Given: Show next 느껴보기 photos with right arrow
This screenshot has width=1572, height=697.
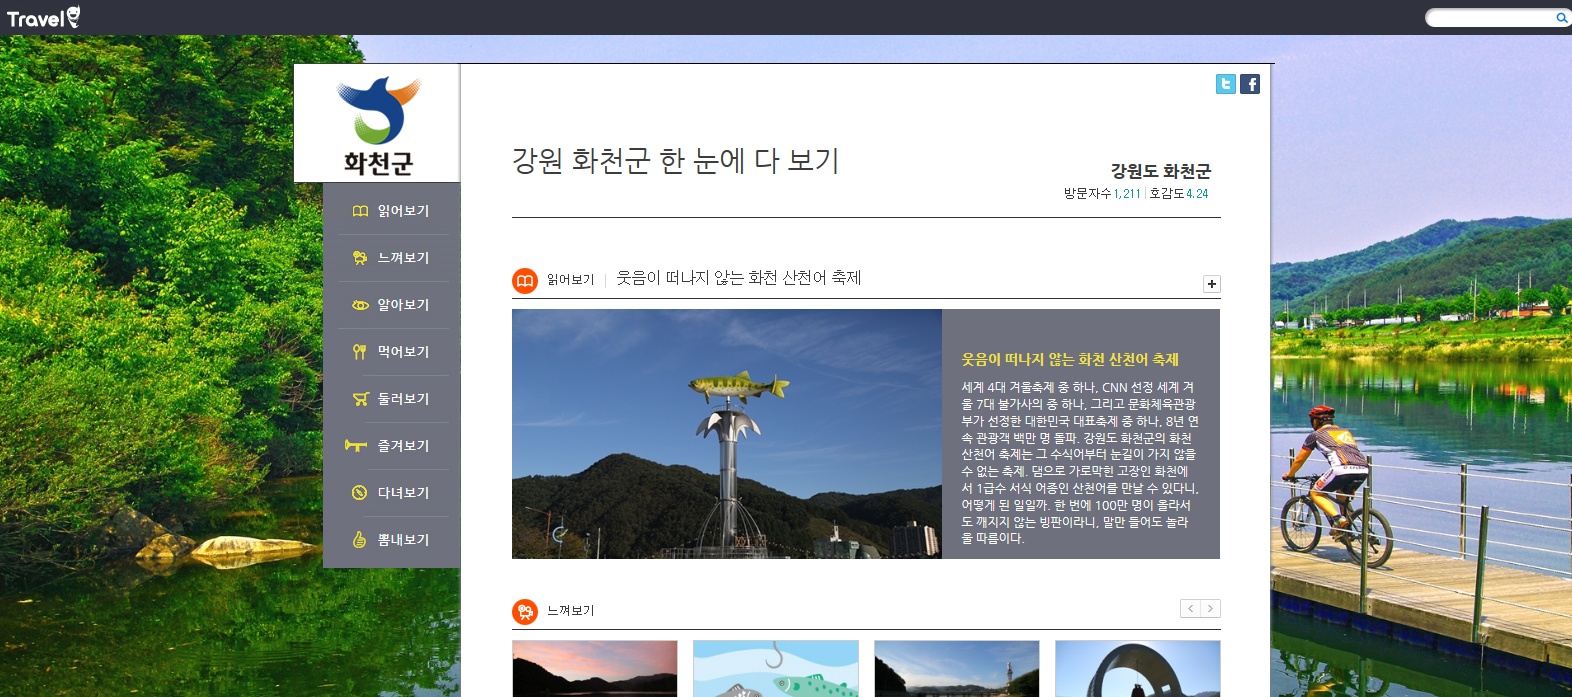Looking at the screenshot, I should 1211,608.
